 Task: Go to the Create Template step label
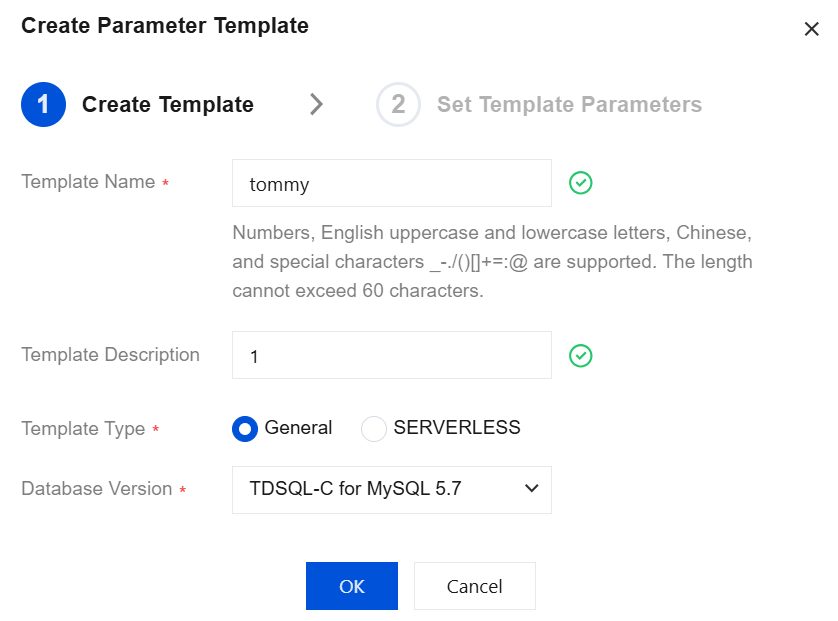point(168,105)
